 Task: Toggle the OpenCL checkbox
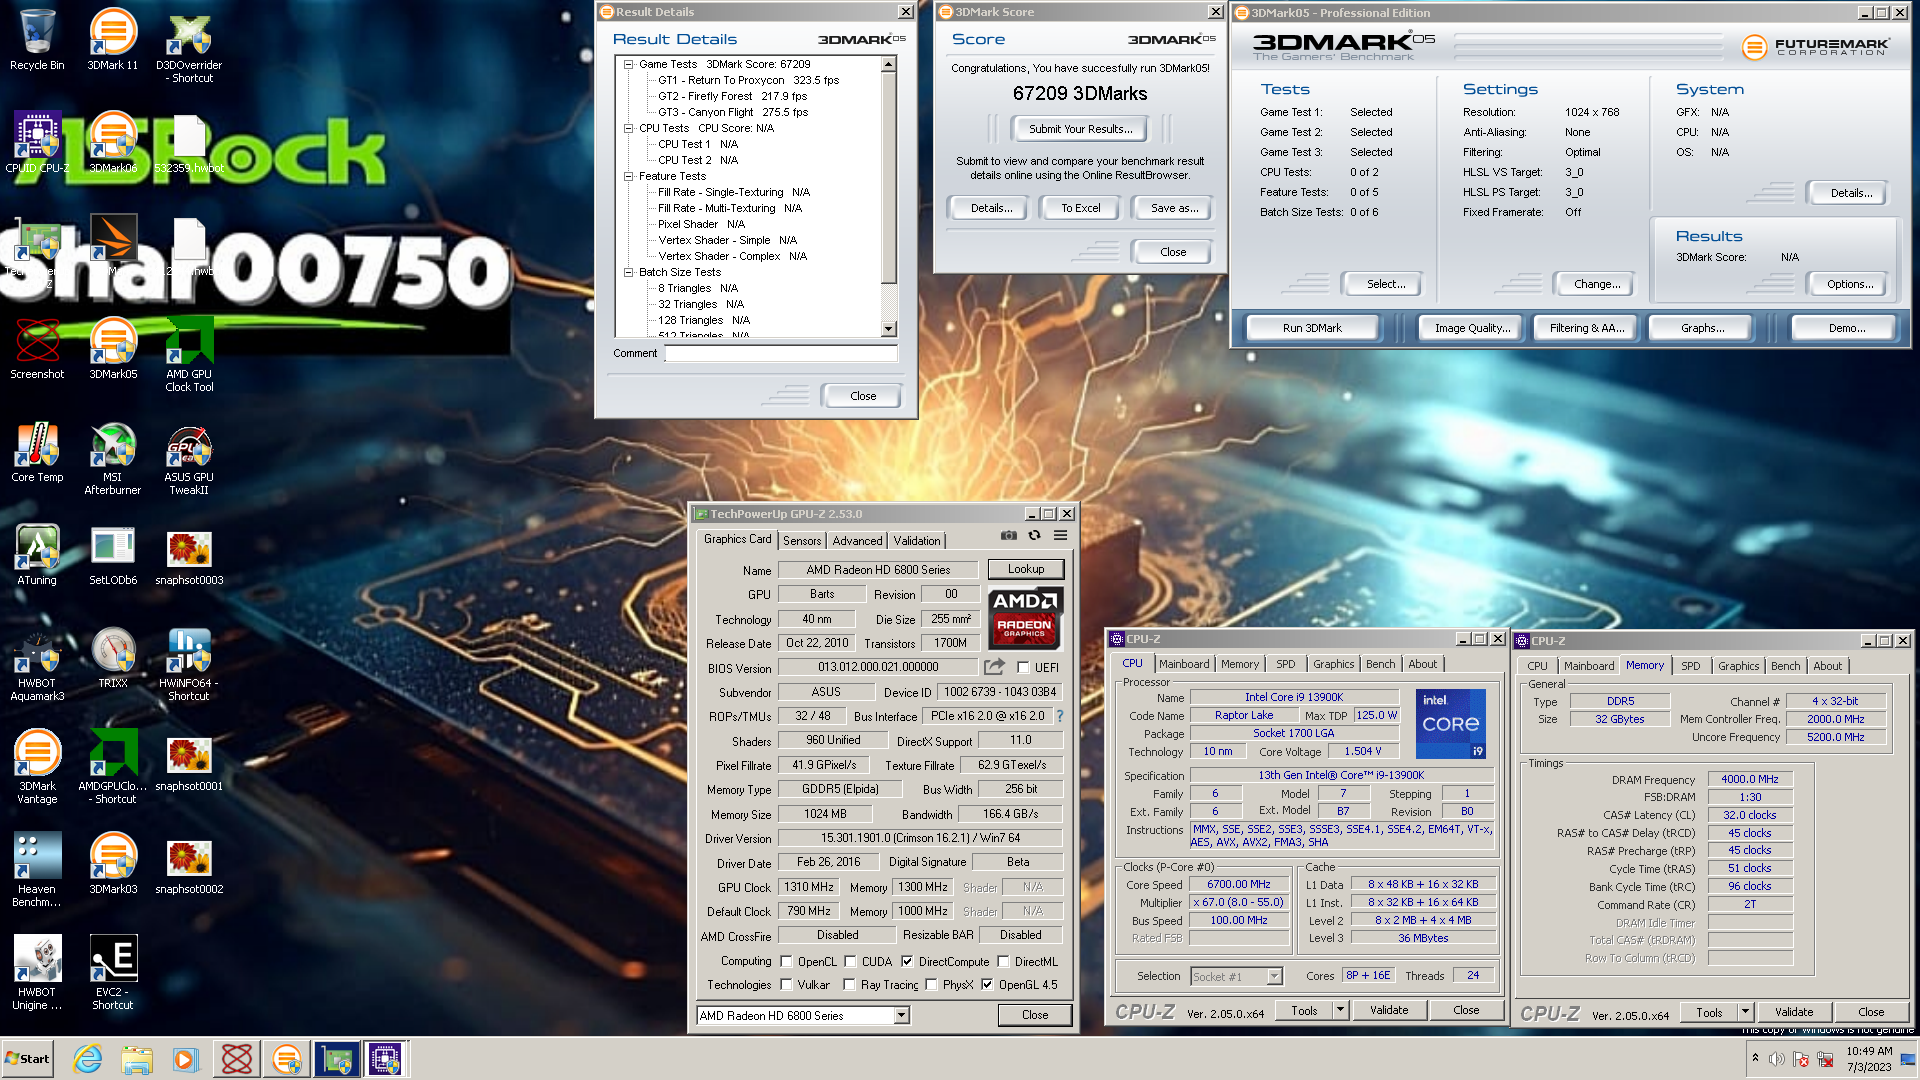[x=786, y=962]
